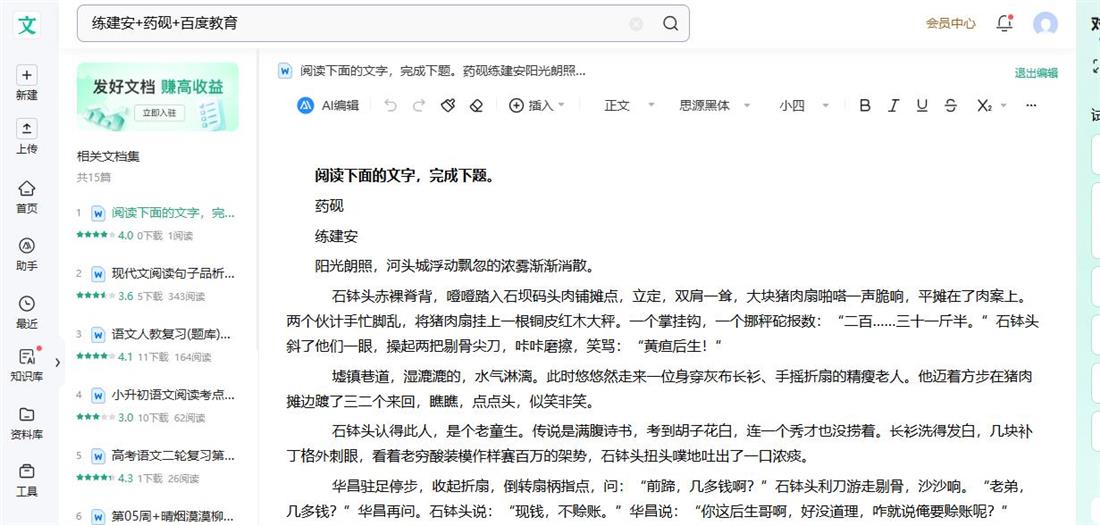Open the 小四 font size dropdown
This screenshot has width=1100, height=525.
(x=803, y=105)
